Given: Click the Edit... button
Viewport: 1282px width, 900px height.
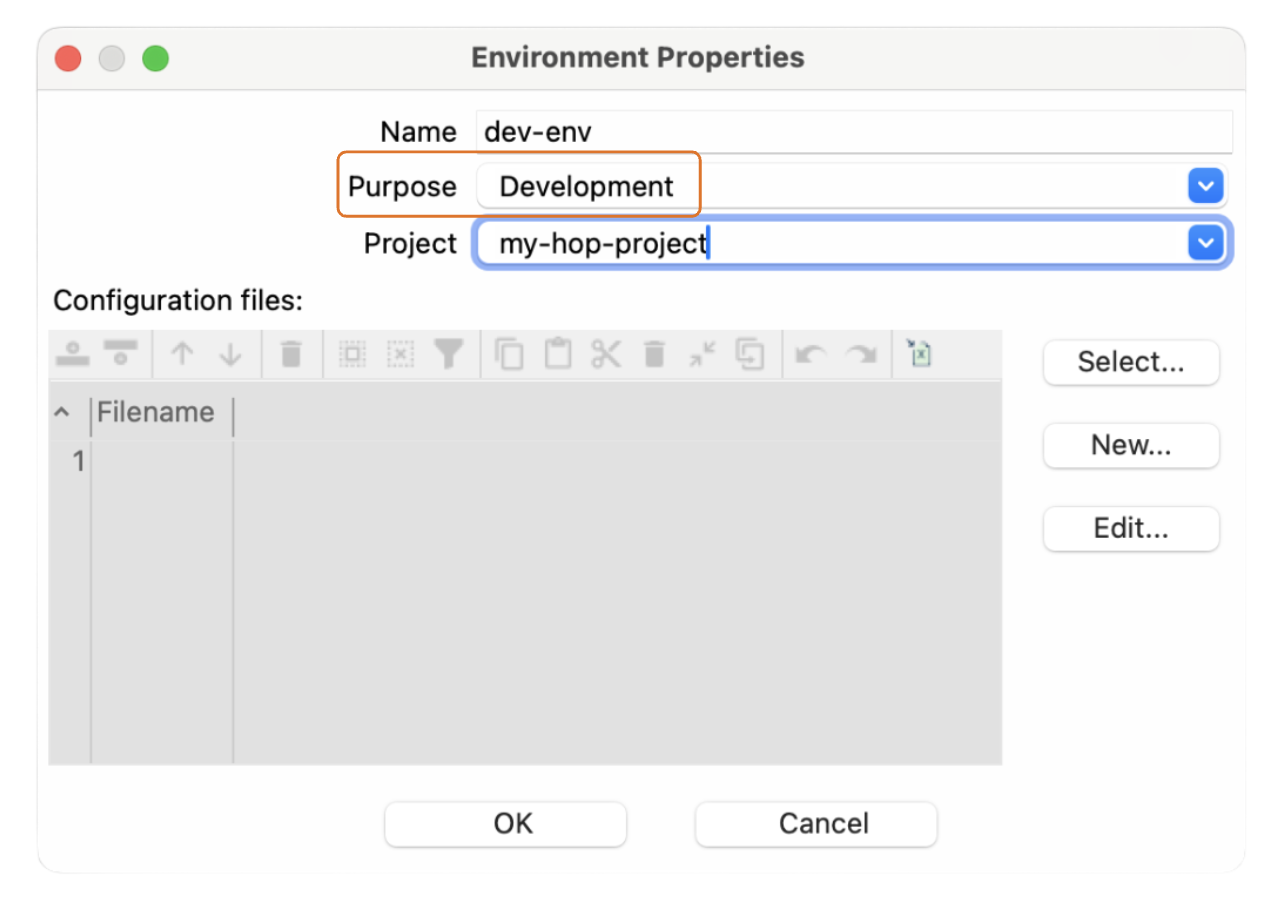Looking at the screenshot, I should [x=1131, y=528].
